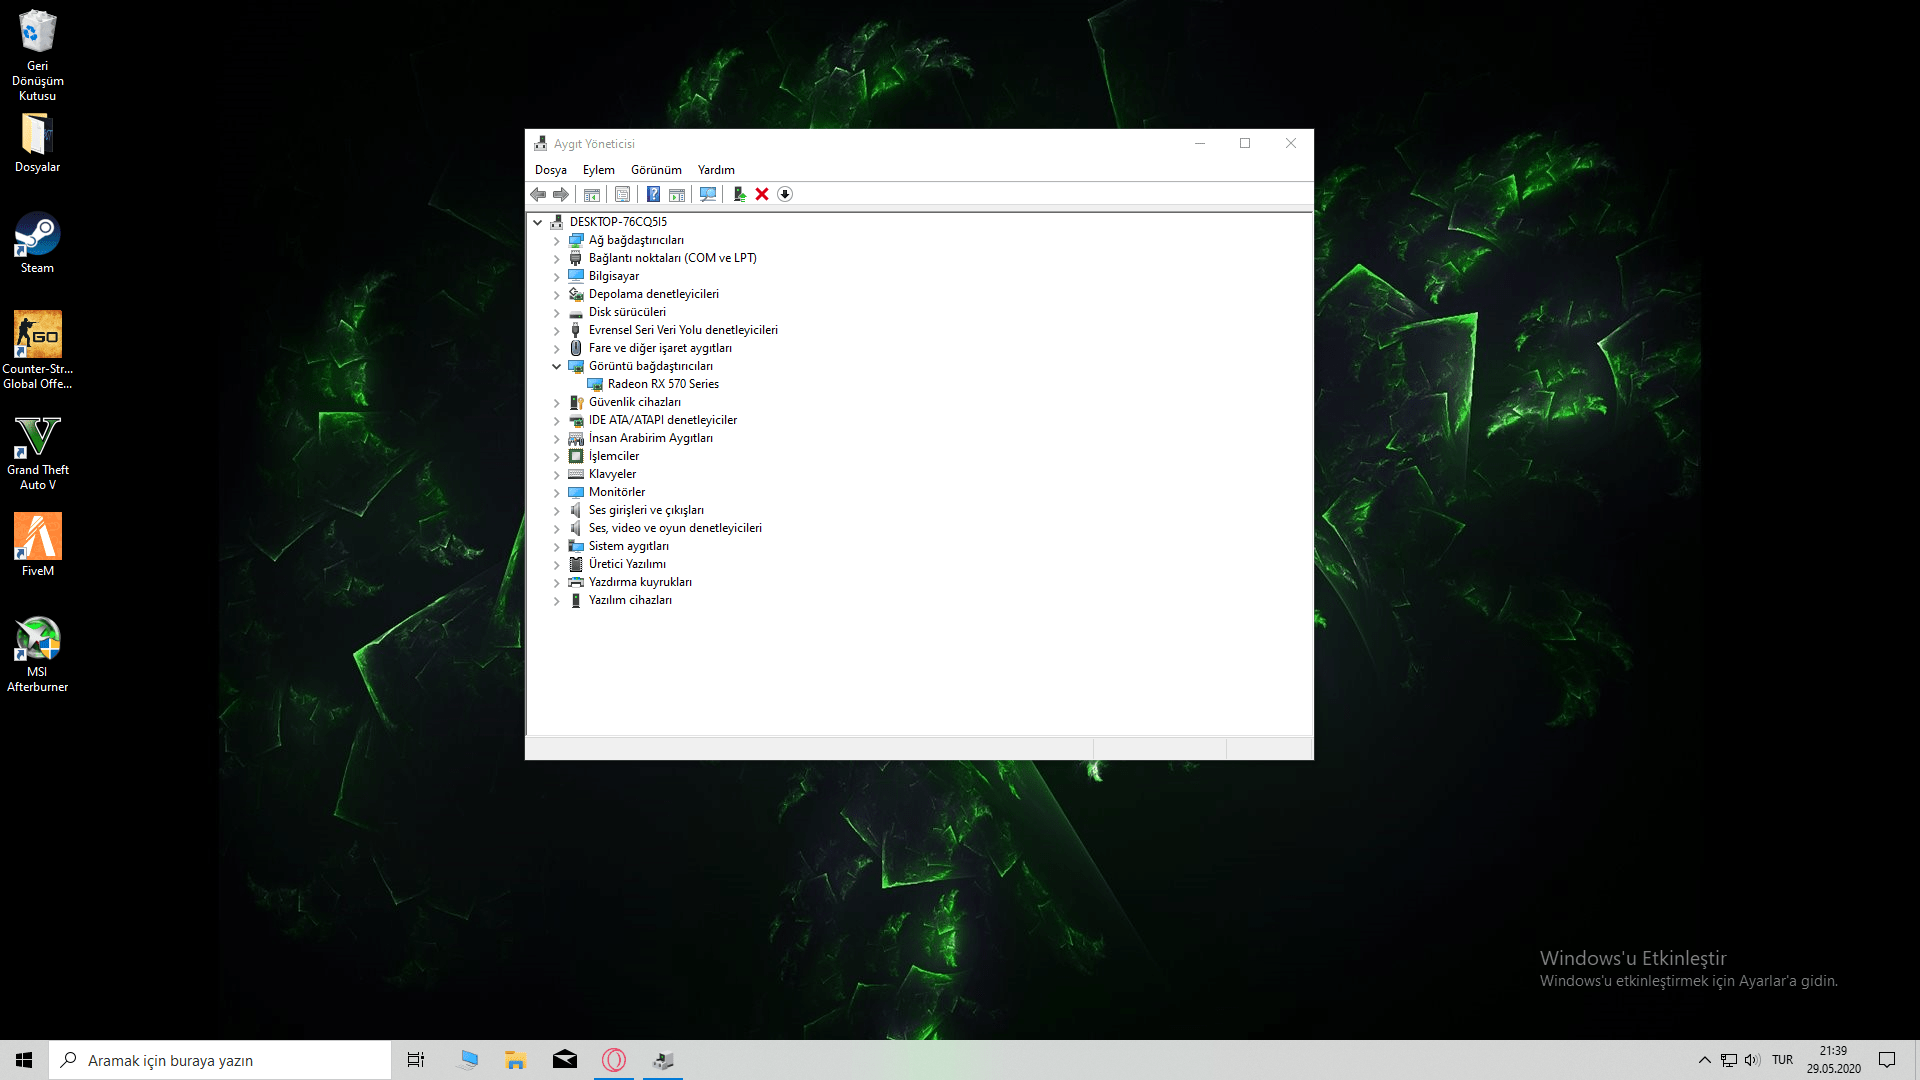Collapse the DESKTOP-76CQ5I5 root node
Screen dimensions: 1920x1080
538,222
